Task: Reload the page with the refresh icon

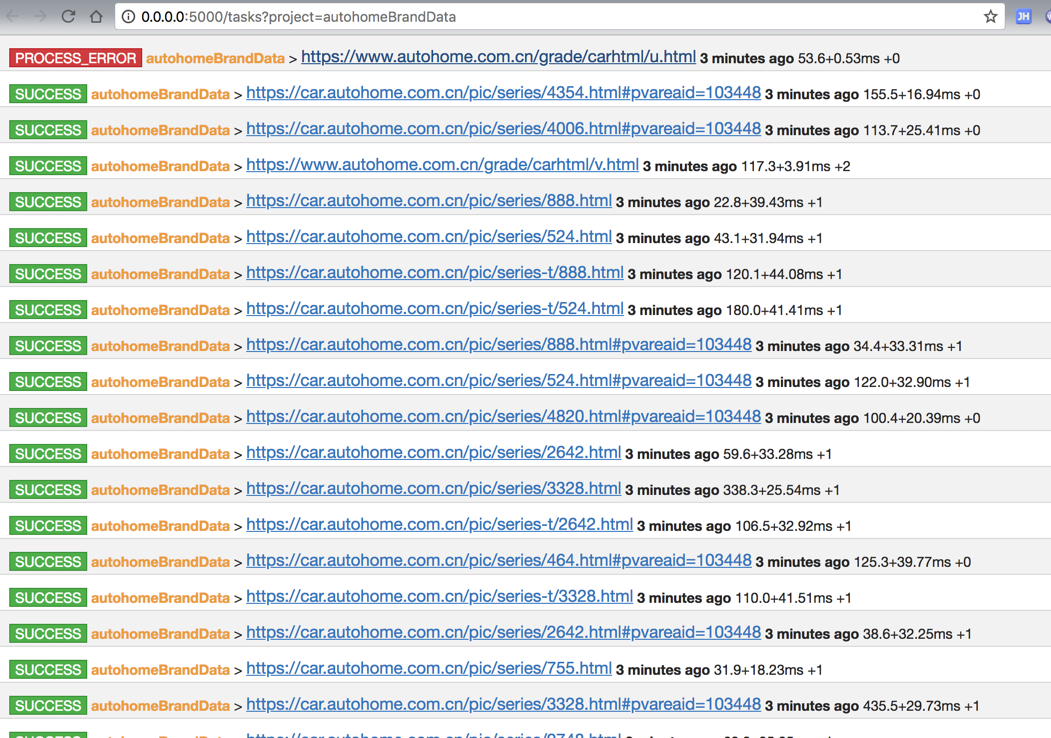Action: (68, 16)
